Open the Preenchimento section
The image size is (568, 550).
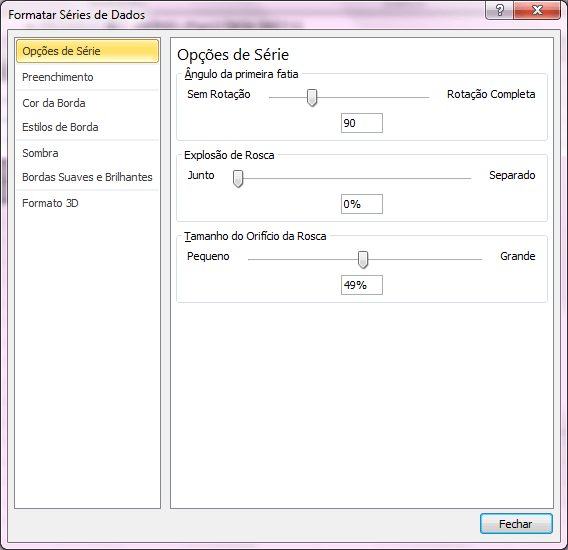pos(87,77)
